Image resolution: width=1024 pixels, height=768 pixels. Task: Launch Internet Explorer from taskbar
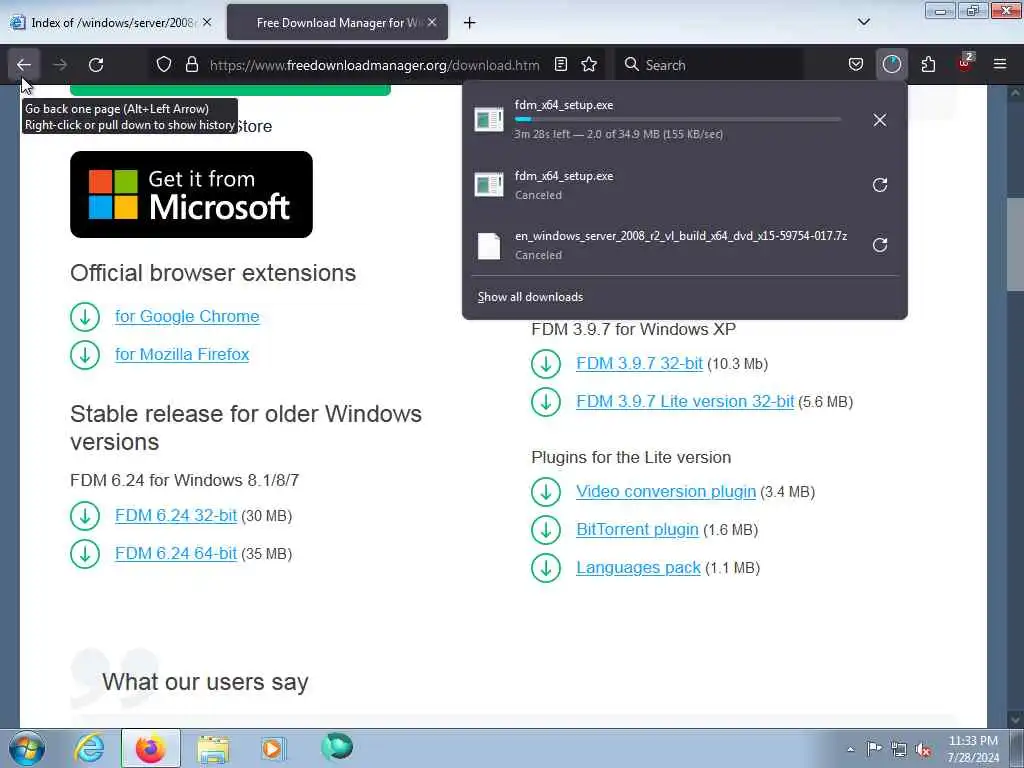[x=88, y=748]
